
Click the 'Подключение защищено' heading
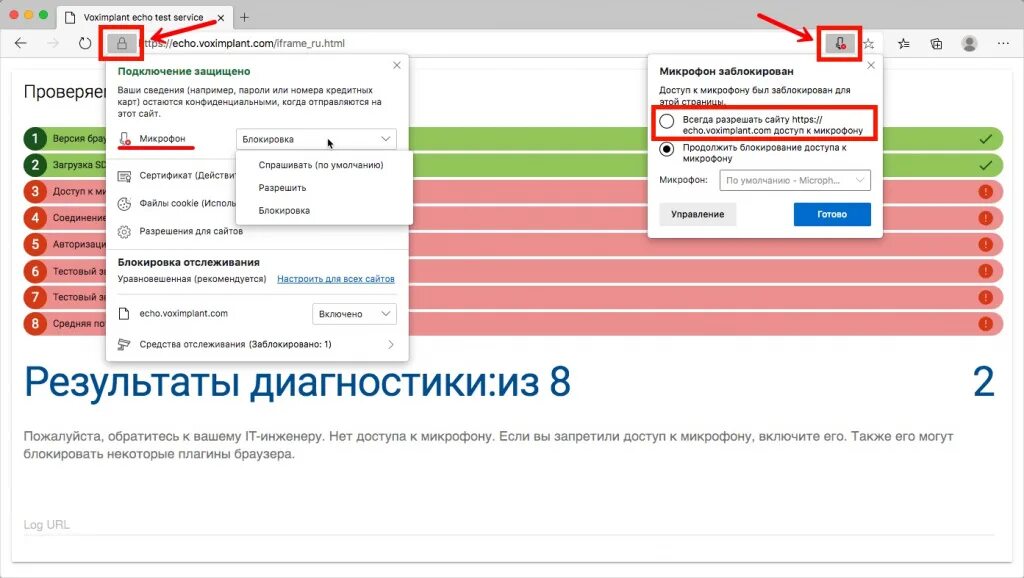click(184, 71)
